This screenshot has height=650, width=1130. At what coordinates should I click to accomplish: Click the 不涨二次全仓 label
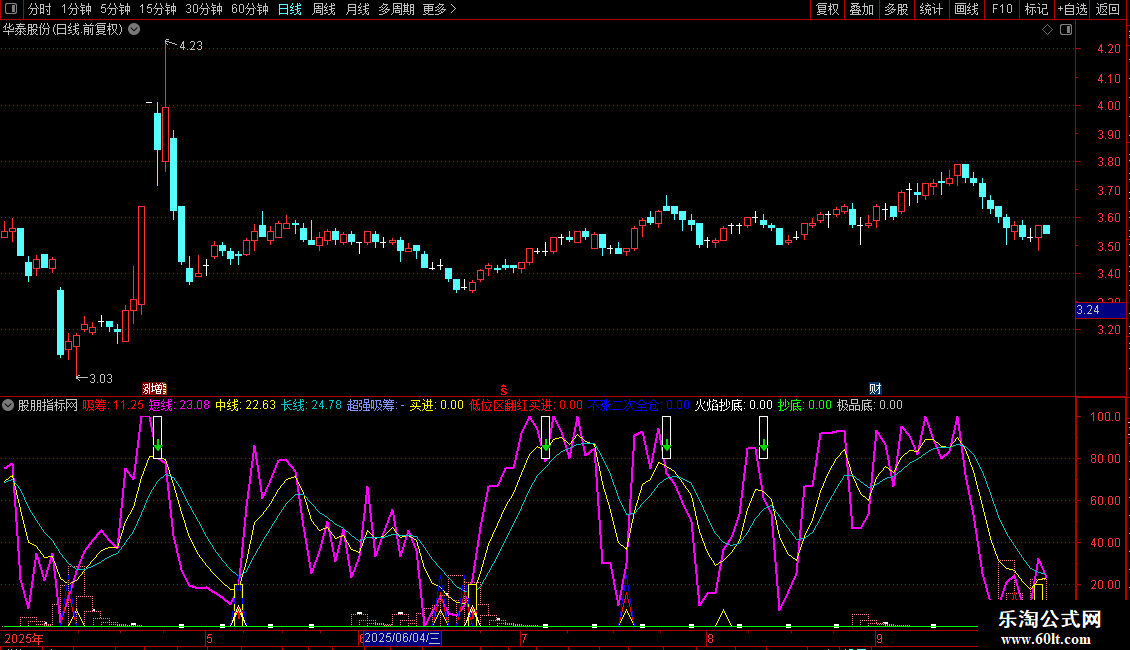pos(639,405)
